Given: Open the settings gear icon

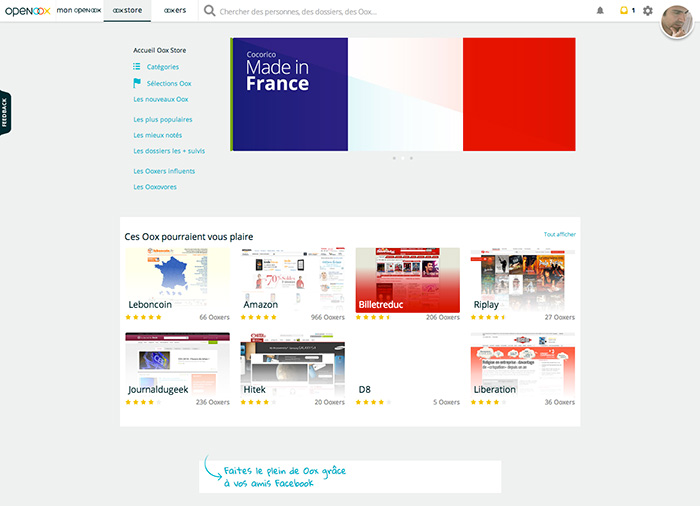Looking at the screenshot, I should [x=648, y=11].
